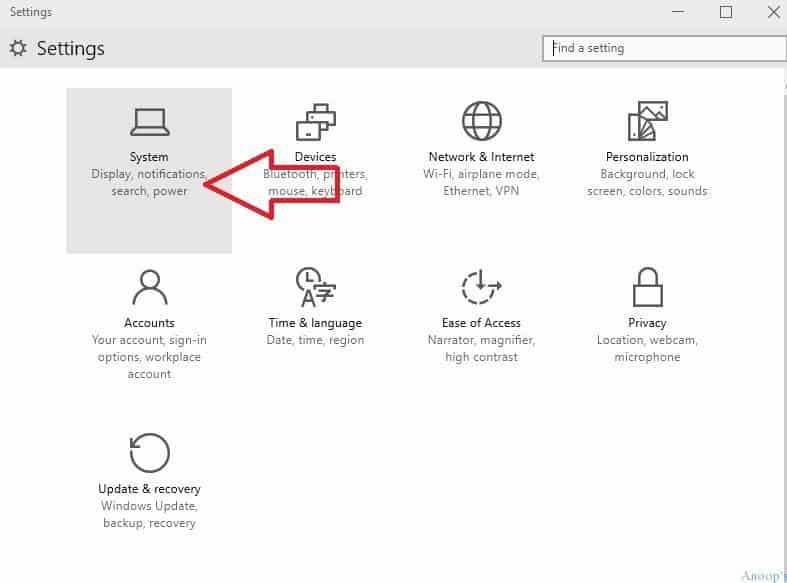Click the Settings gear icon in header
This screenshot has width=787, height=583.
(18, 48)
